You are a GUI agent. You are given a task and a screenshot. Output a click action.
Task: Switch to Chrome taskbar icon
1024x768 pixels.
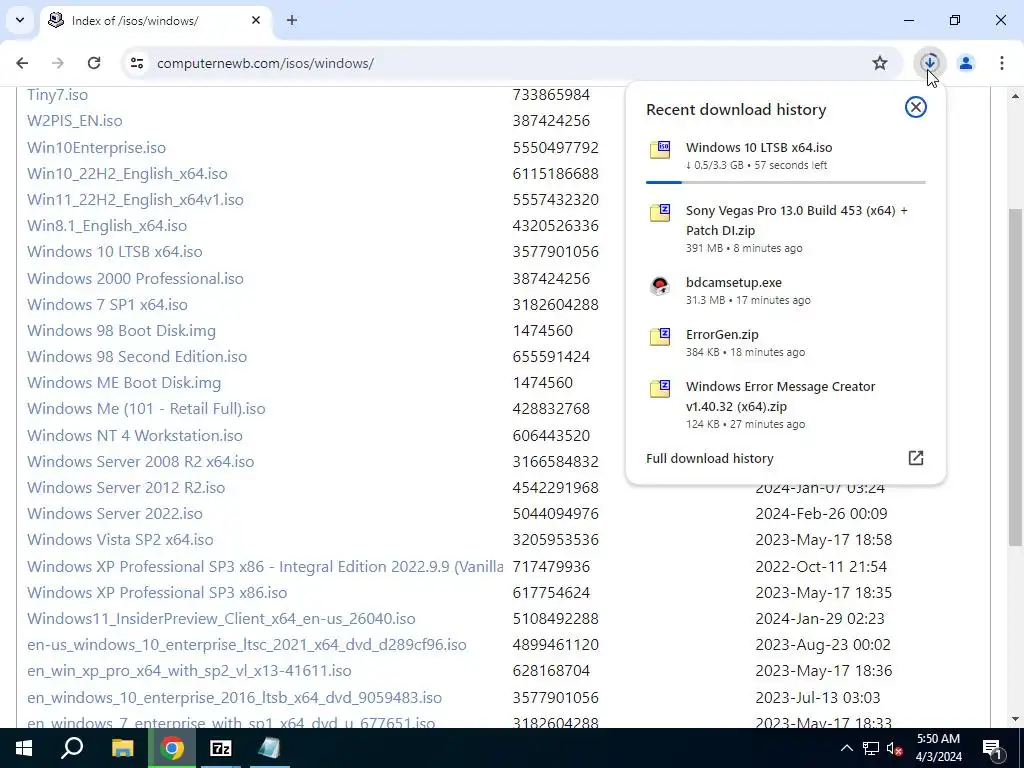point(172,748)
